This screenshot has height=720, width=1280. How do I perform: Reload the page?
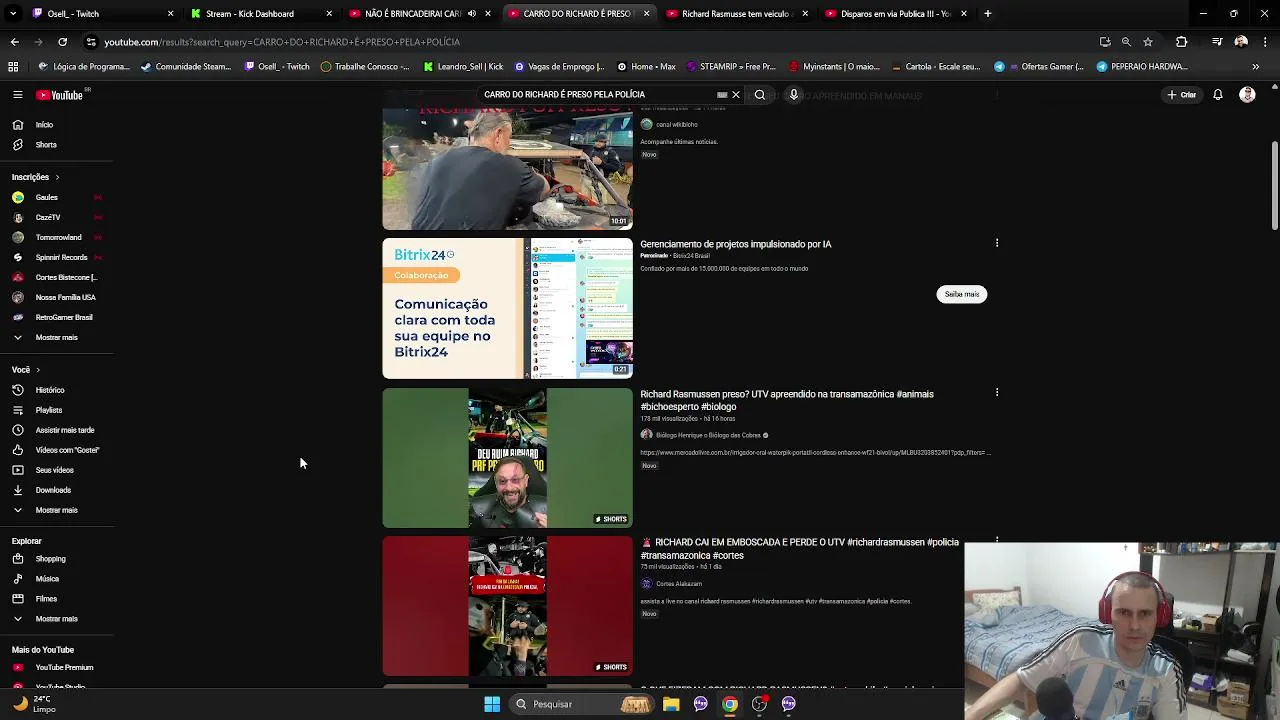coord(62,42)
